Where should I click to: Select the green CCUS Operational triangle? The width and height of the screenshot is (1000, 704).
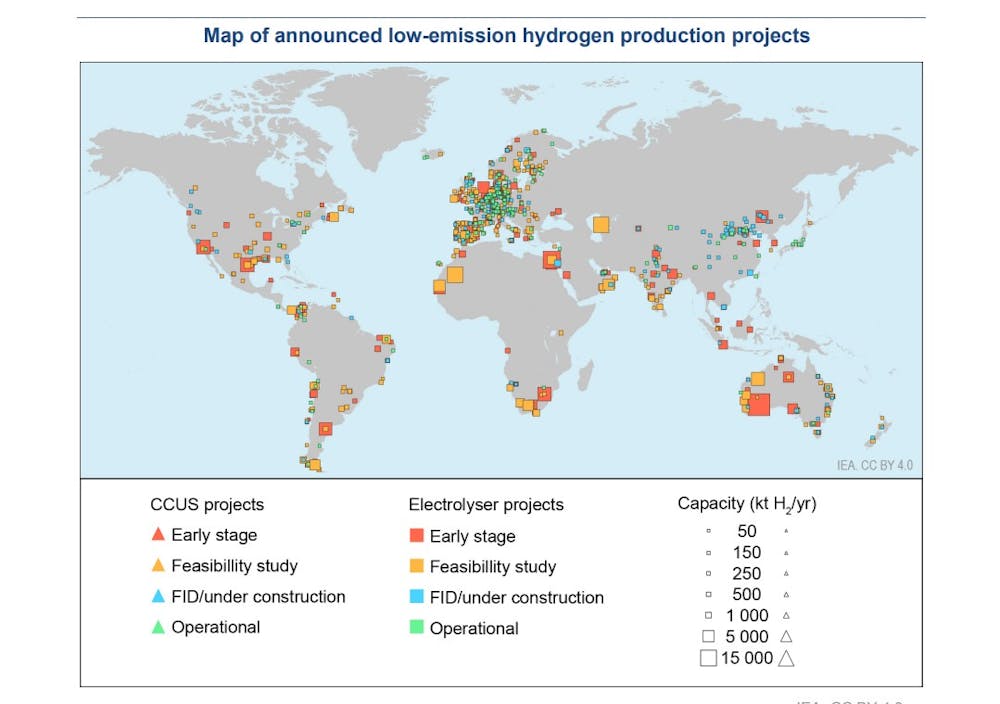tap(158, 626)
